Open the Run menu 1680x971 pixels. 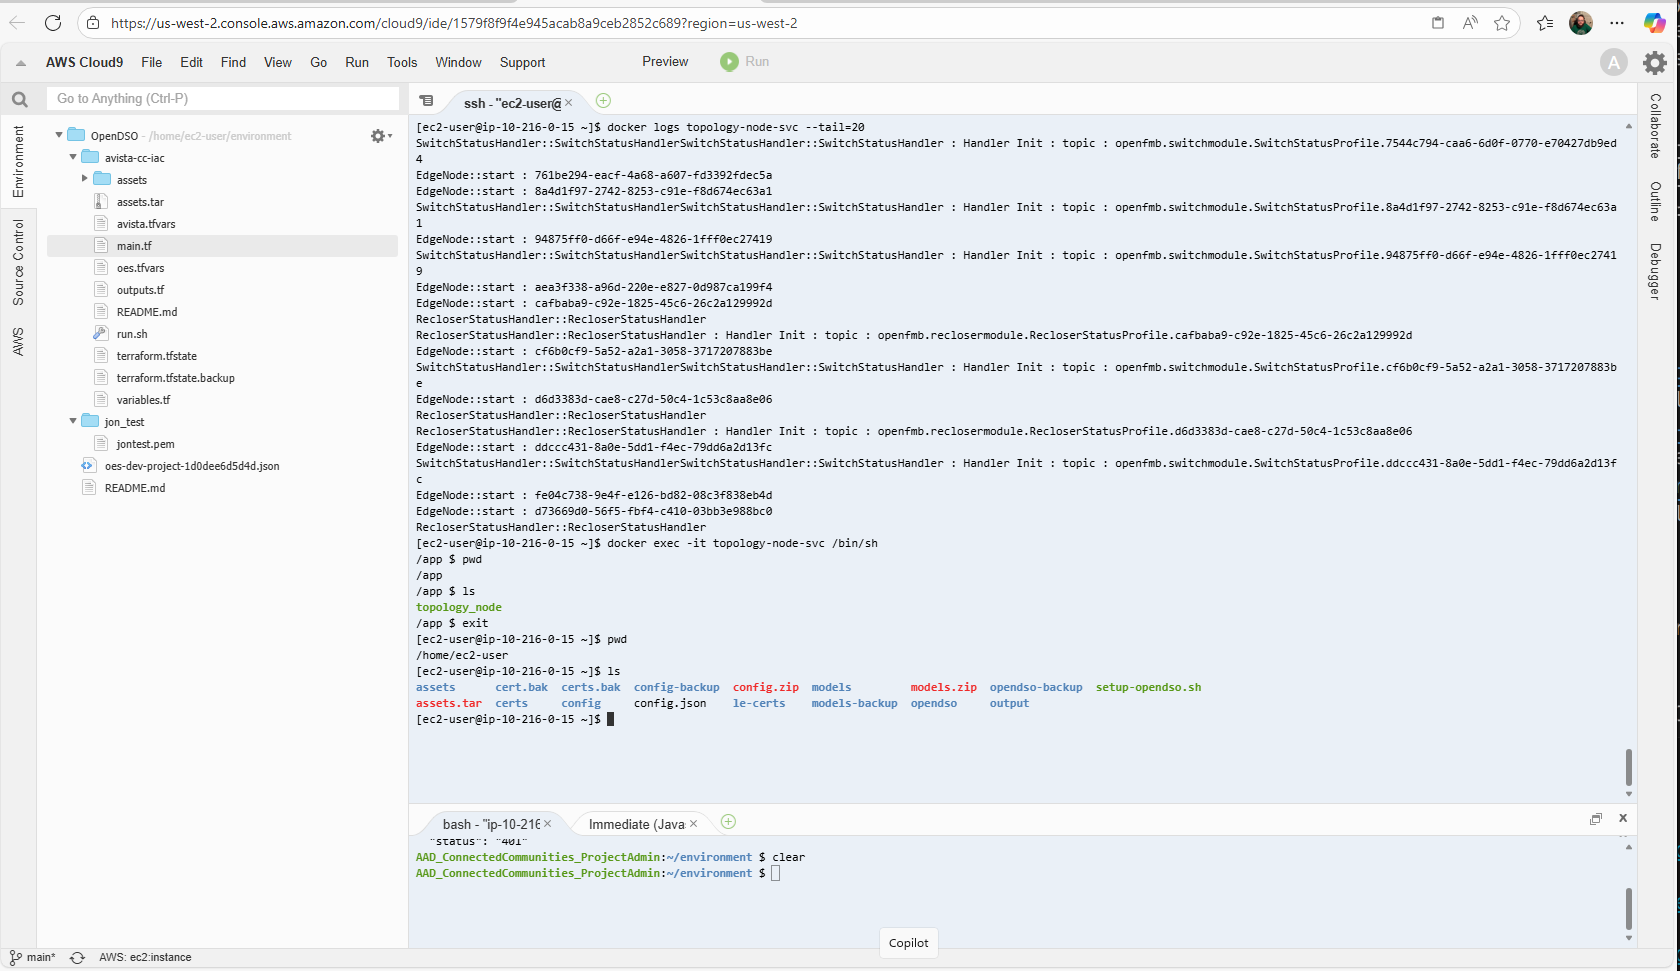(357, 62)
